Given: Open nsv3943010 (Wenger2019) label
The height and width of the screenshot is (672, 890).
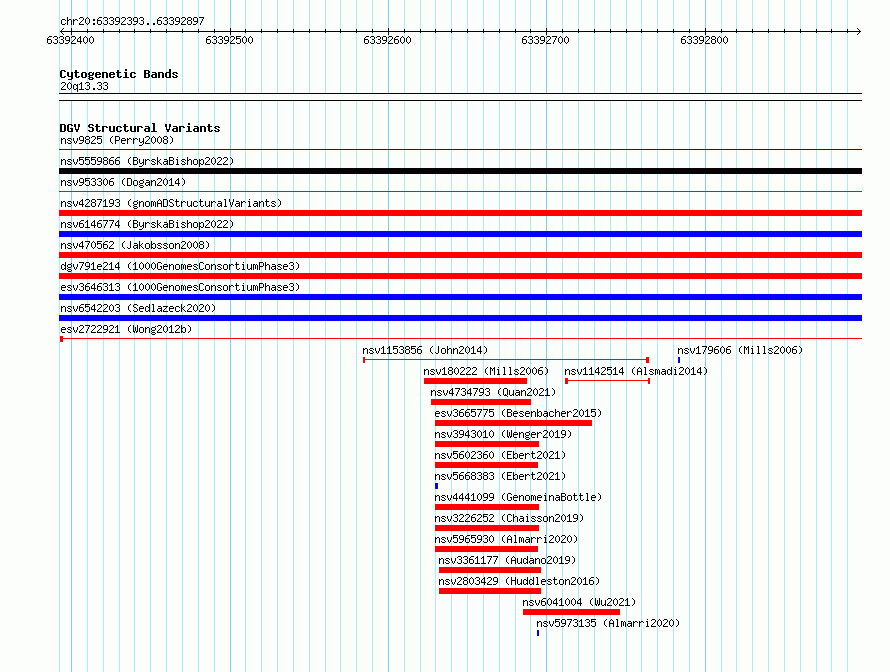Looking at the screenshot, I should tap(503, 434).
